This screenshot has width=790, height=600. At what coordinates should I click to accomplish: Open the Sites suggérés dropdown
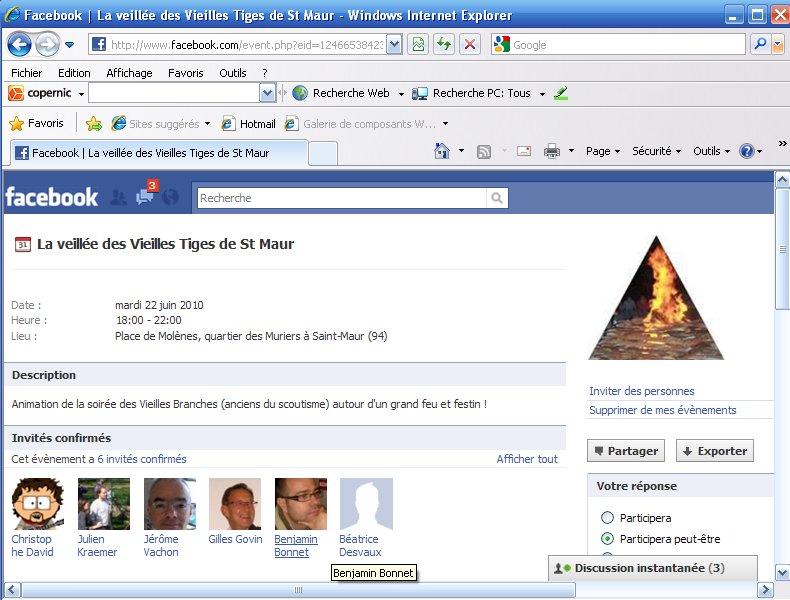[207, 123]
